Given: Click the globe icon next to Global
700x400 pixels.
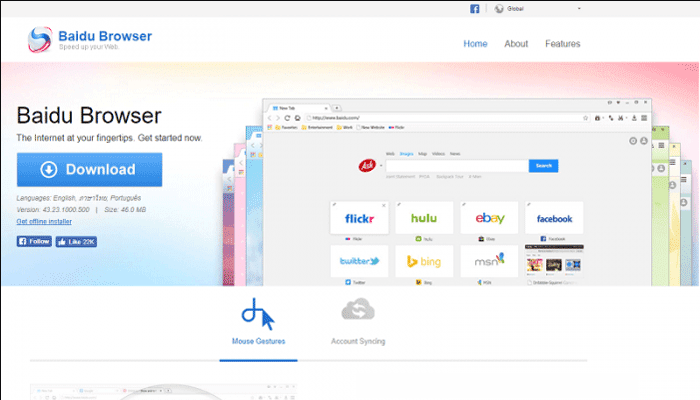Looking at the screenshot, I should [x=499, y=8].
